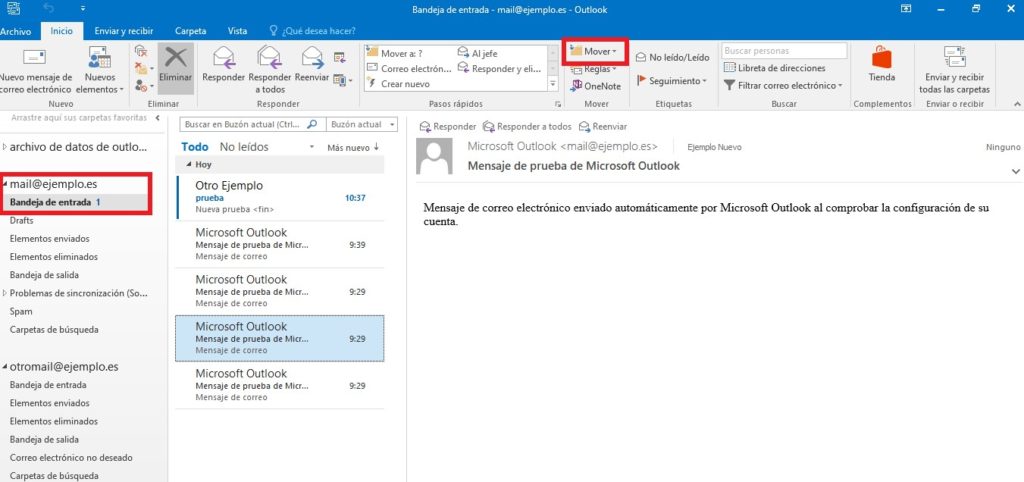Open Correo electrónico no deseado folder

(x=71, y=458)
